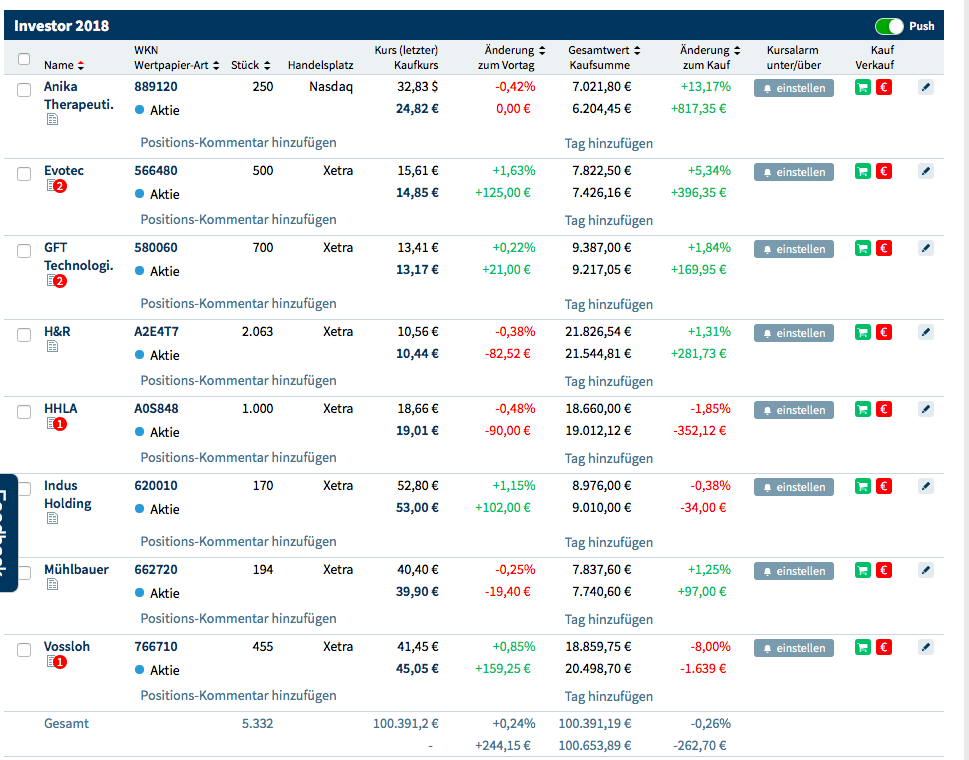
Task: Sort by the Wertpapier-Art column arrows
Action: click(x=216, y=65)
